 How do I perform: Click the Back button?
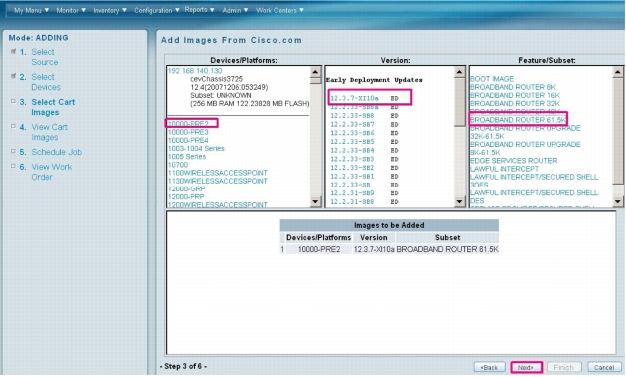click(489, 367)
